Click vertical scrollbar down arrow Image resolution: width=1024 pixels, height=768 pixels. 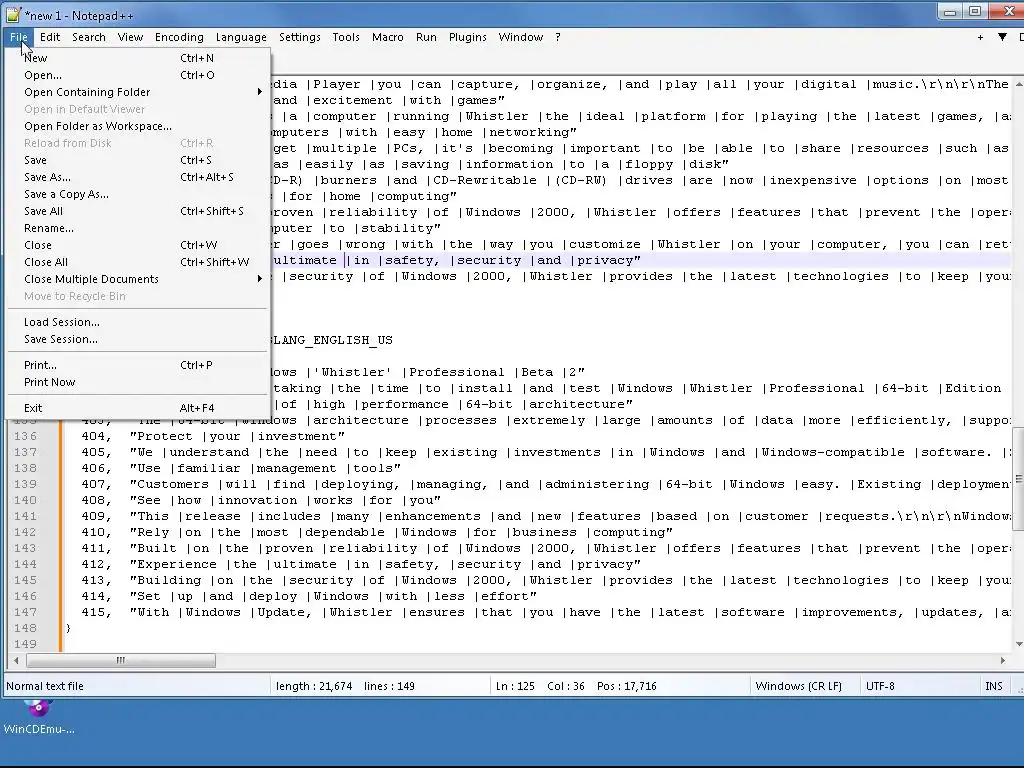click(x=1018, y=644)
